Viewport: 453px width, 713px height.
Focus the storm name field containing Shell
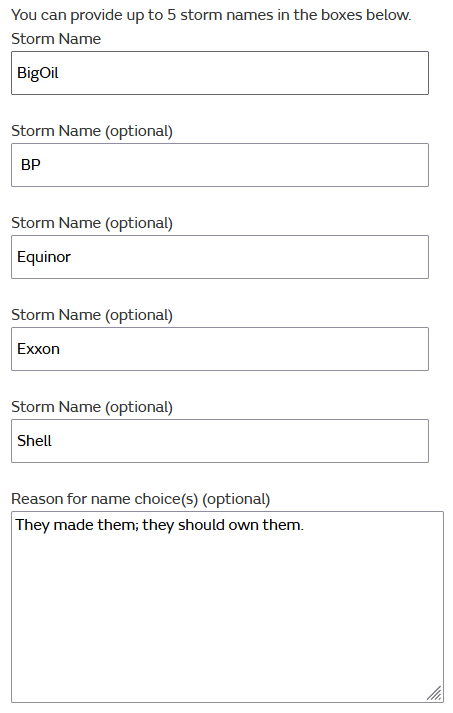pos(220,441)
